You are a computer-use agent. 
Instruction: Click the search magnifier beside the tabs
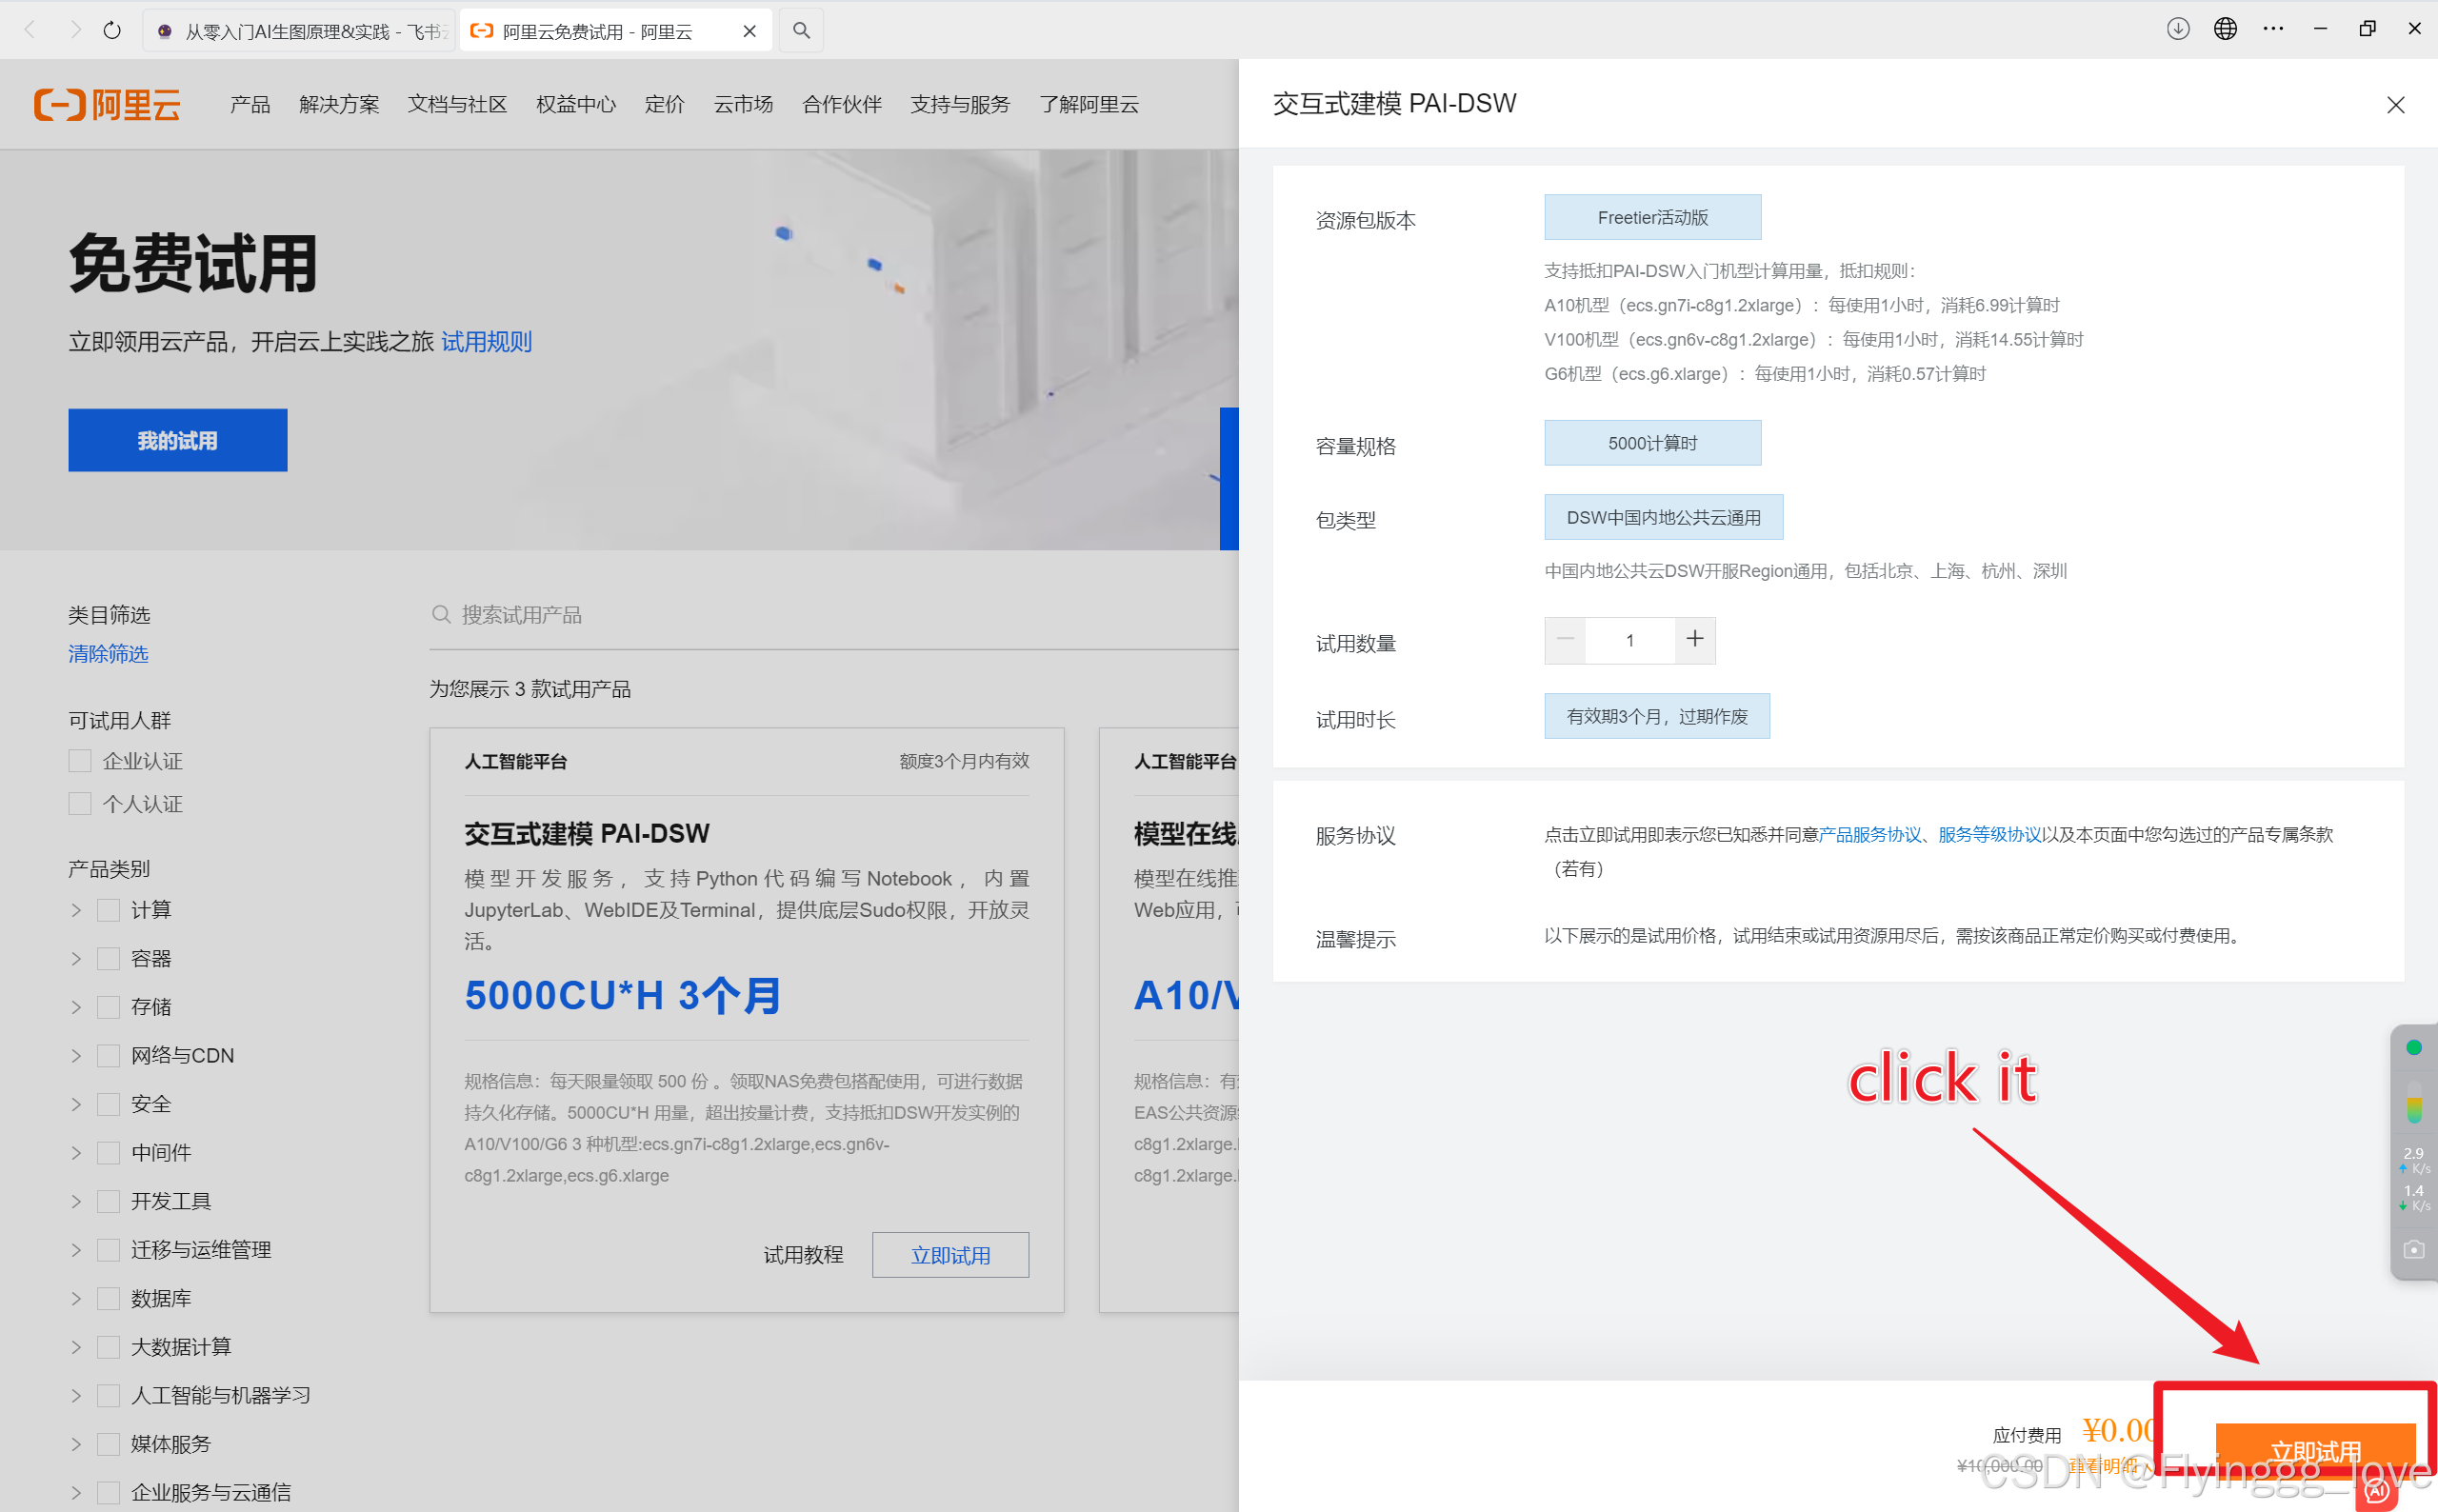[x=801, y=30]
